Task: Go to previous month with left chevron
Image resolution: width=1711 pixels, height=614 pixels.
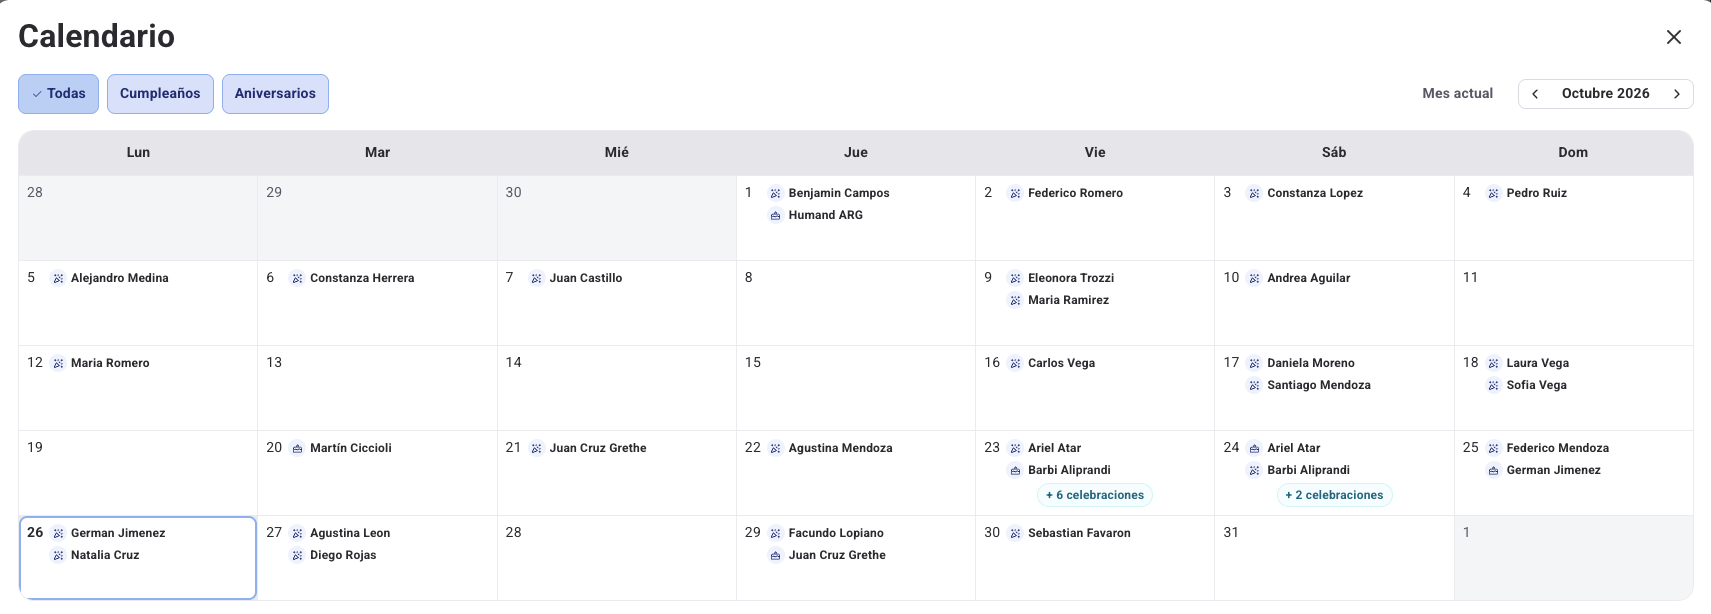Action: tap(1535, 93)
